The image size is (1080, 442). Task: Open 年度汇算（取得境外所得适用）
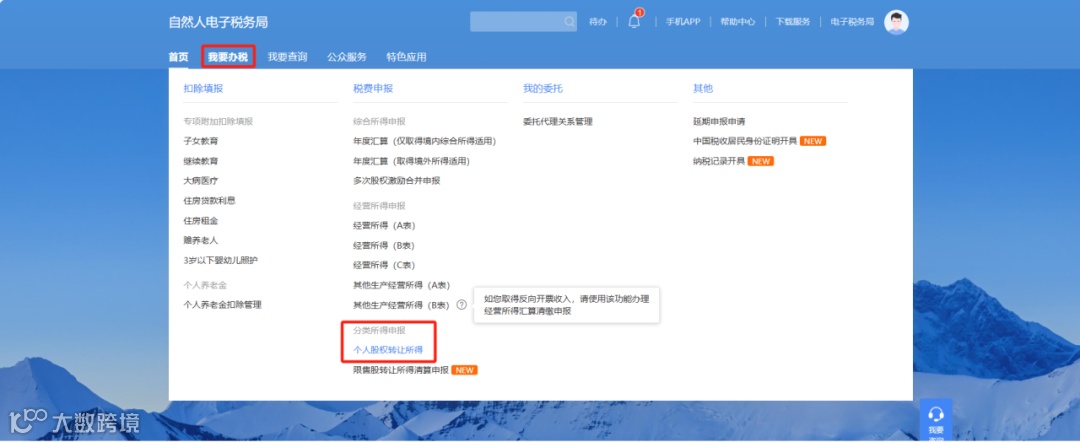411,161
